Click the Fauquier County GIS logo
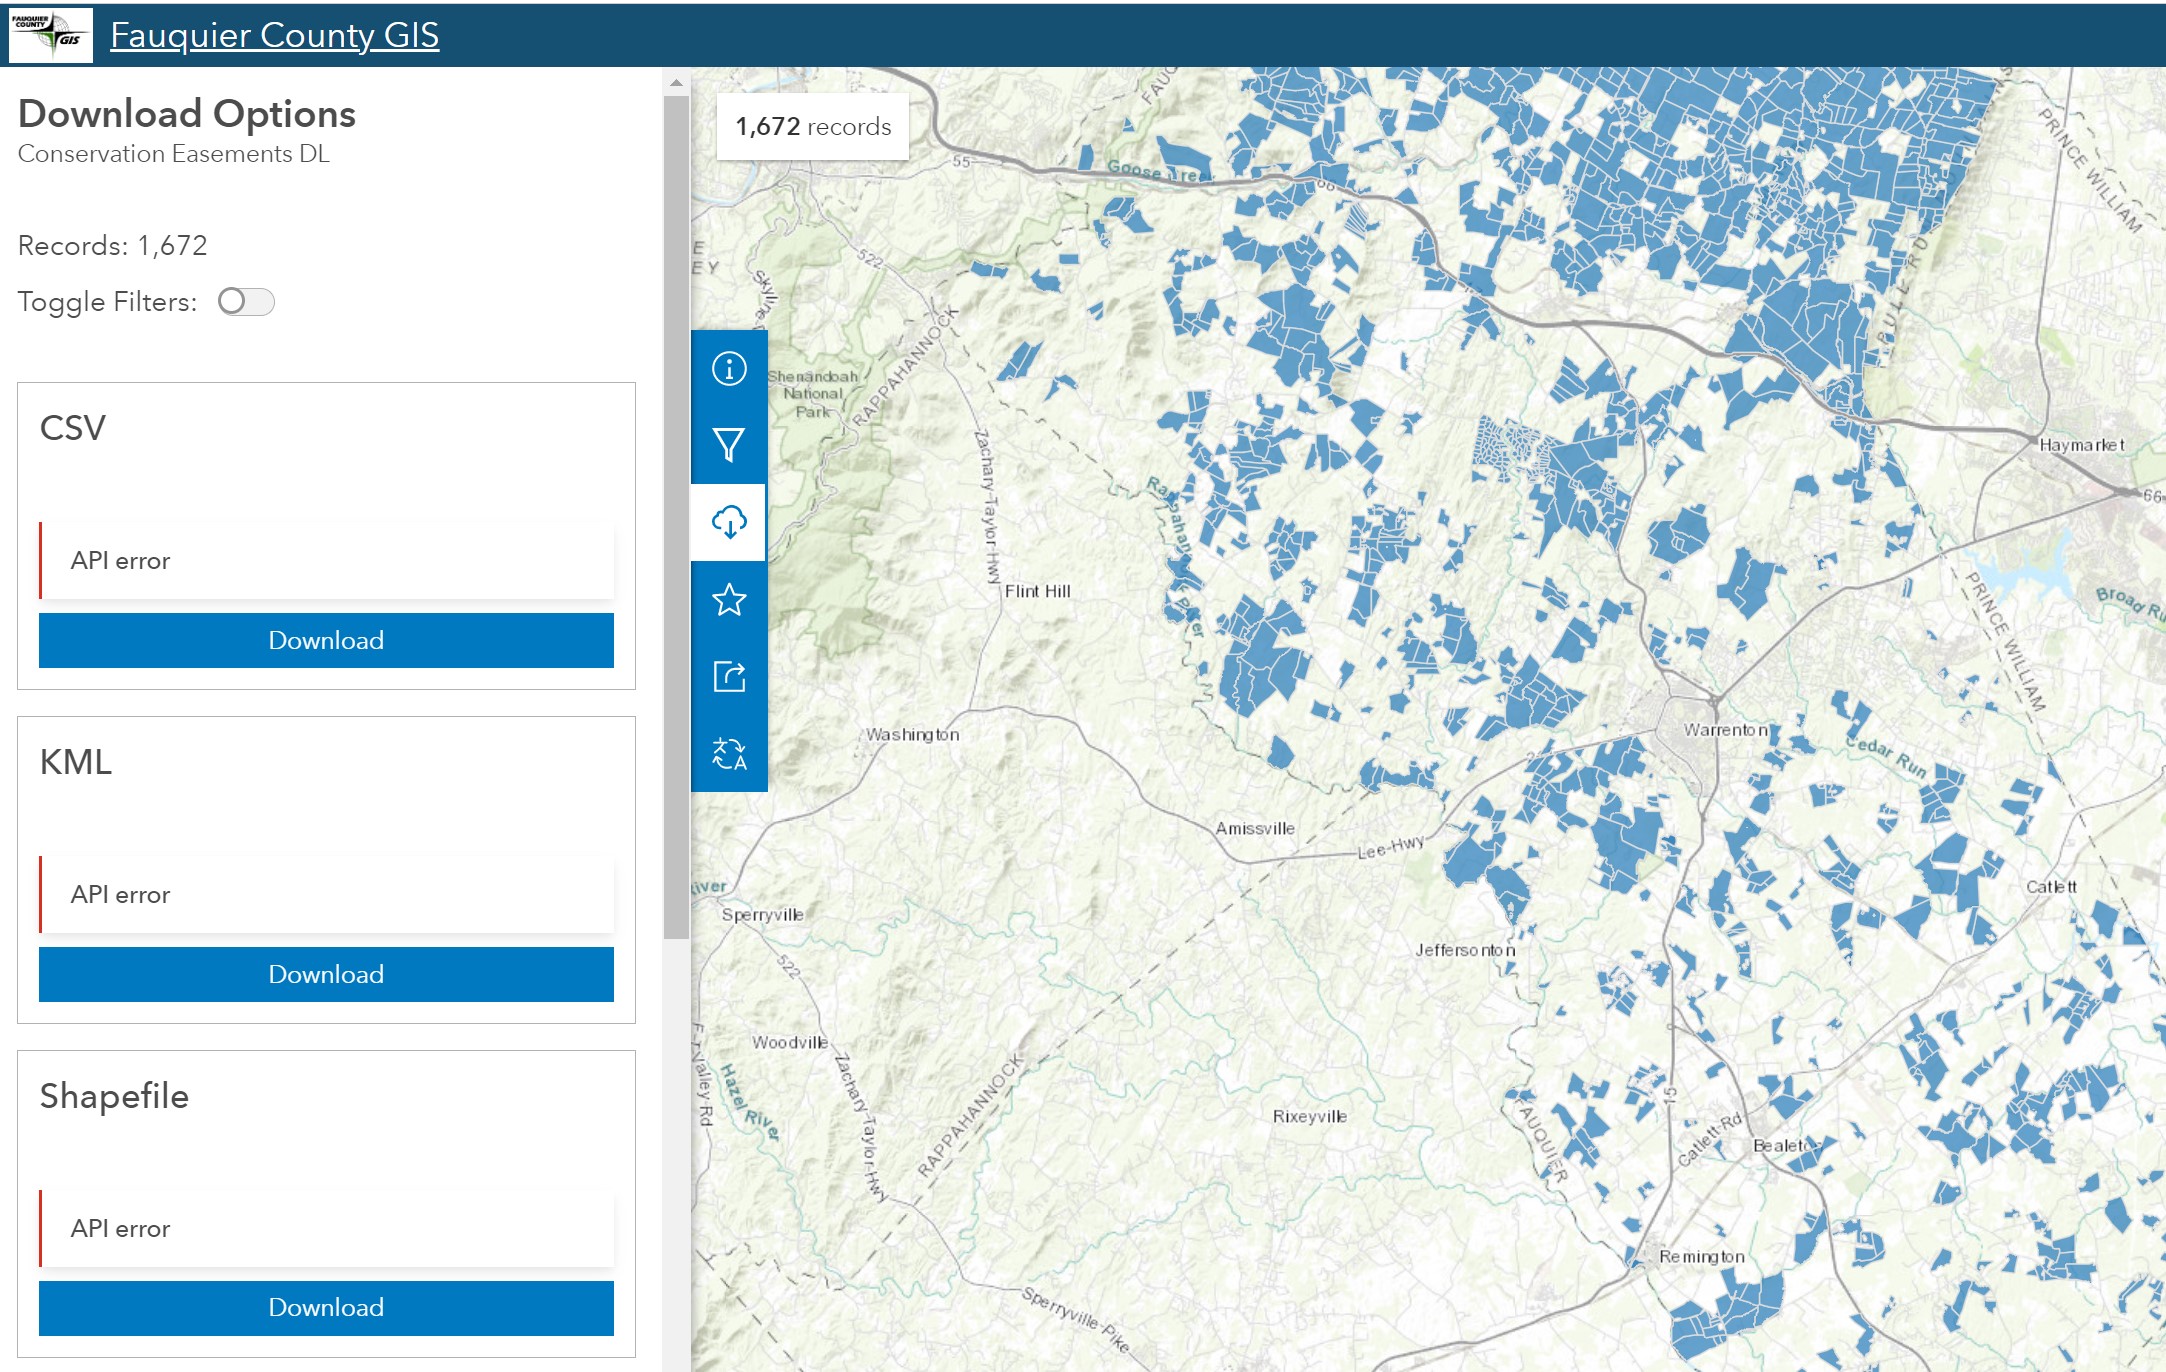 [51, 35]
